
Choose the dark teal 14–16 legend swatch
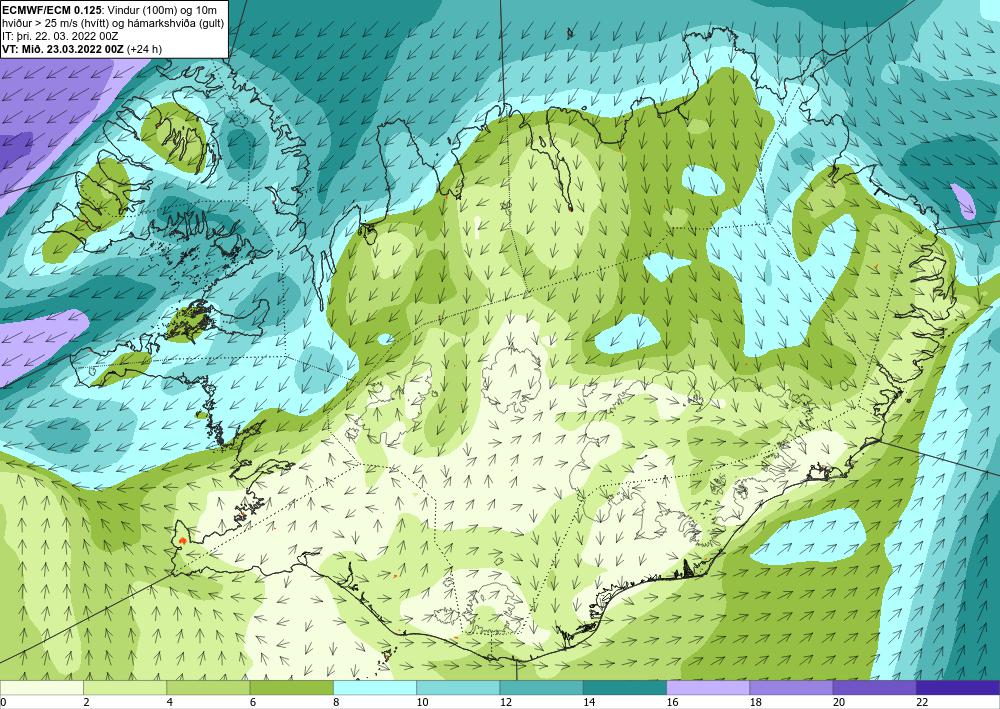pos(625,688)
